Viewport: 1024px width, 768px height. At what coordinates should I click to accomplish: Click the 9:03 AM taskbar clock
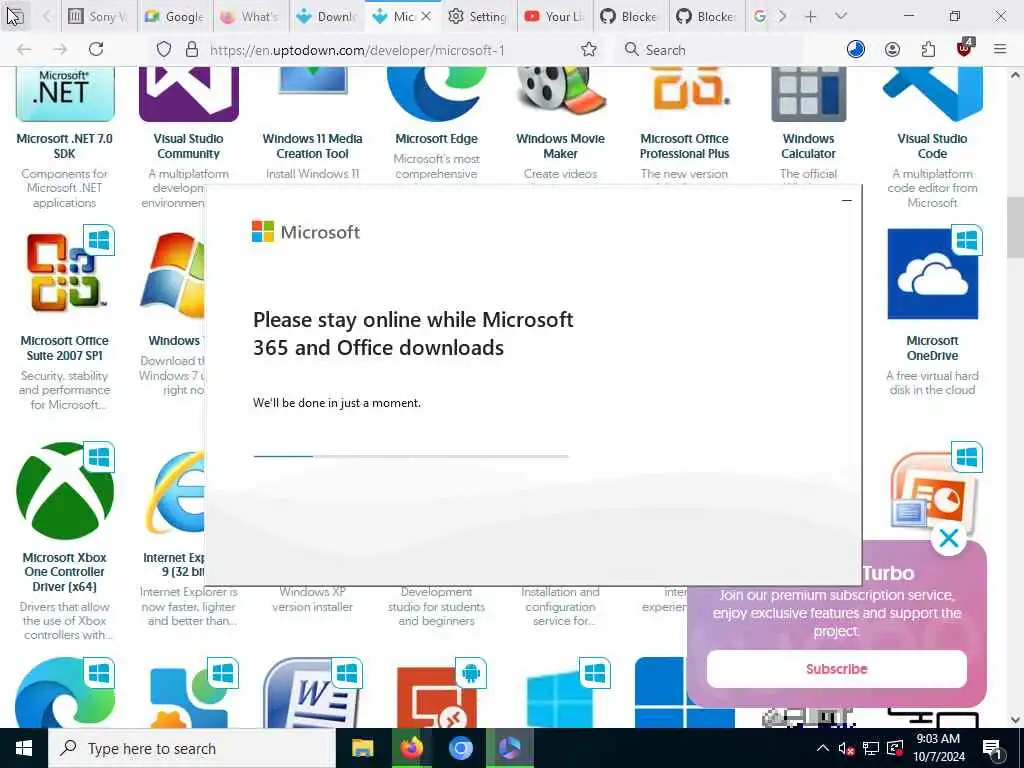tap(938, 748)
